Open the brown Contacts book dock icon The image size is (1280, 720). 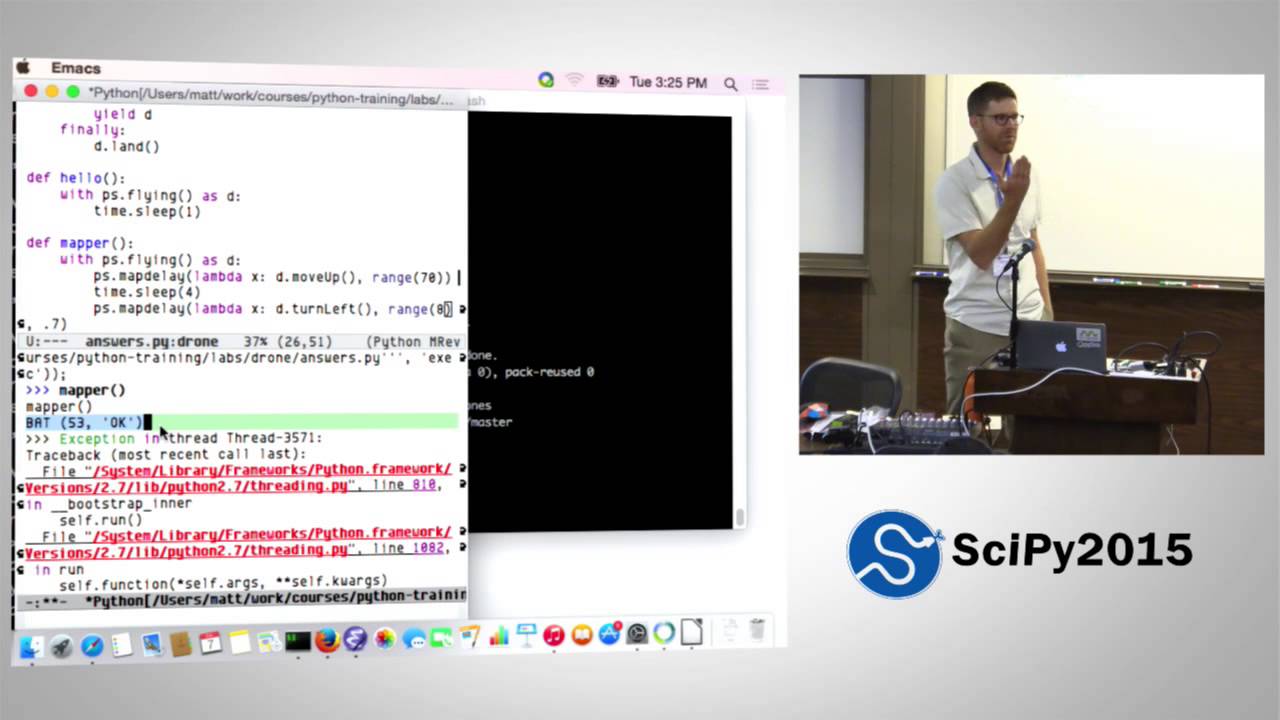(x=181, y=643)
